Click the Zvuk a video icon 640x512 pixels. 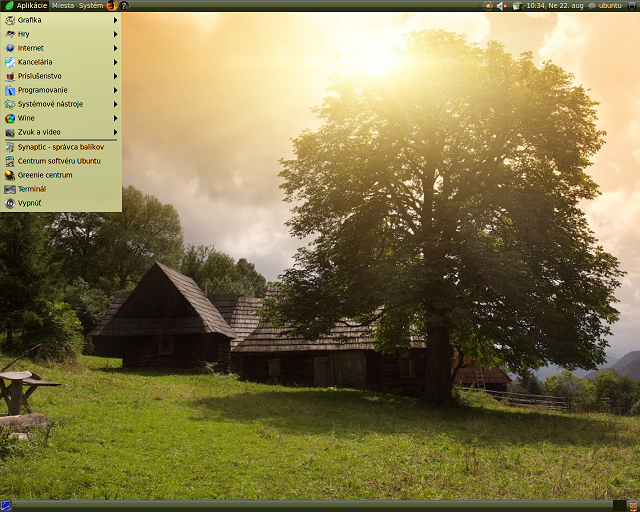tap(10, 132)
